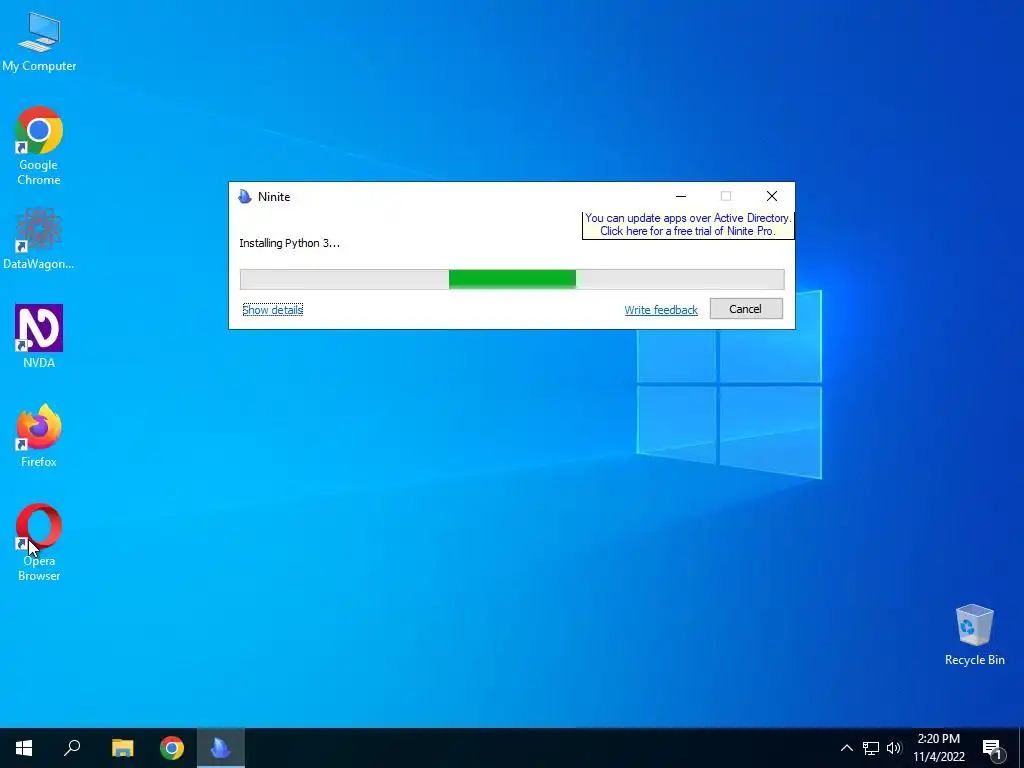
Task: Show hidden system tray icons
Action: 846,748
